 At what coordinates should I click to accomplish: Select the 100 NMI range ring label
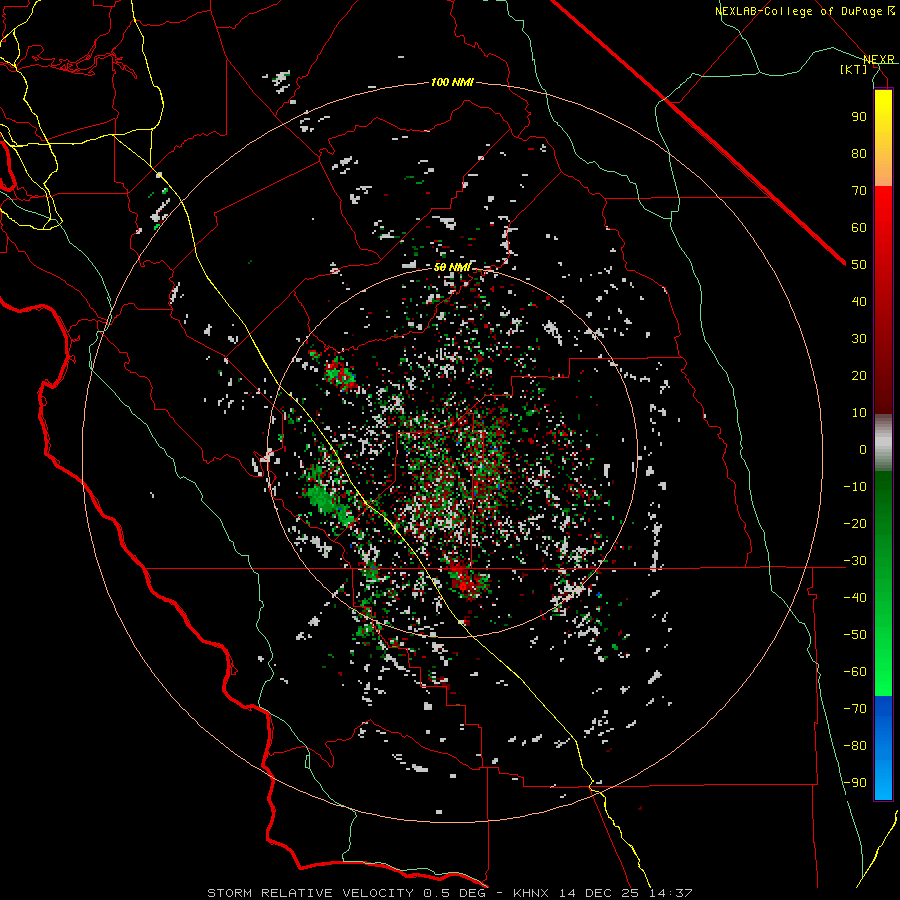click(x=452, y=82)
